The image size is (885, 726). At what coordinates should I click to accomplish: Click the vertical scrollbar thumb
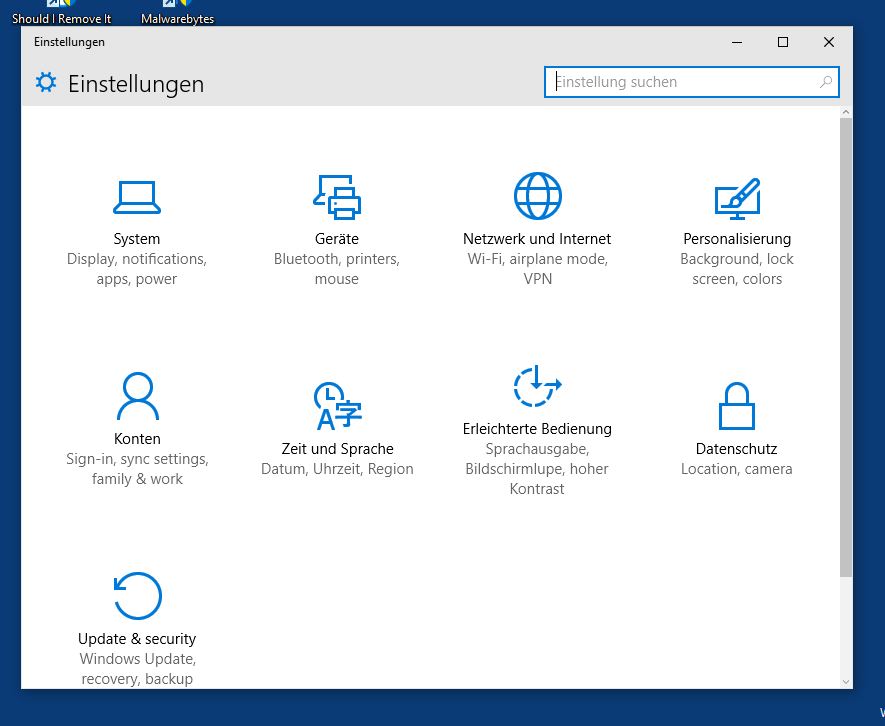(846, 345)
